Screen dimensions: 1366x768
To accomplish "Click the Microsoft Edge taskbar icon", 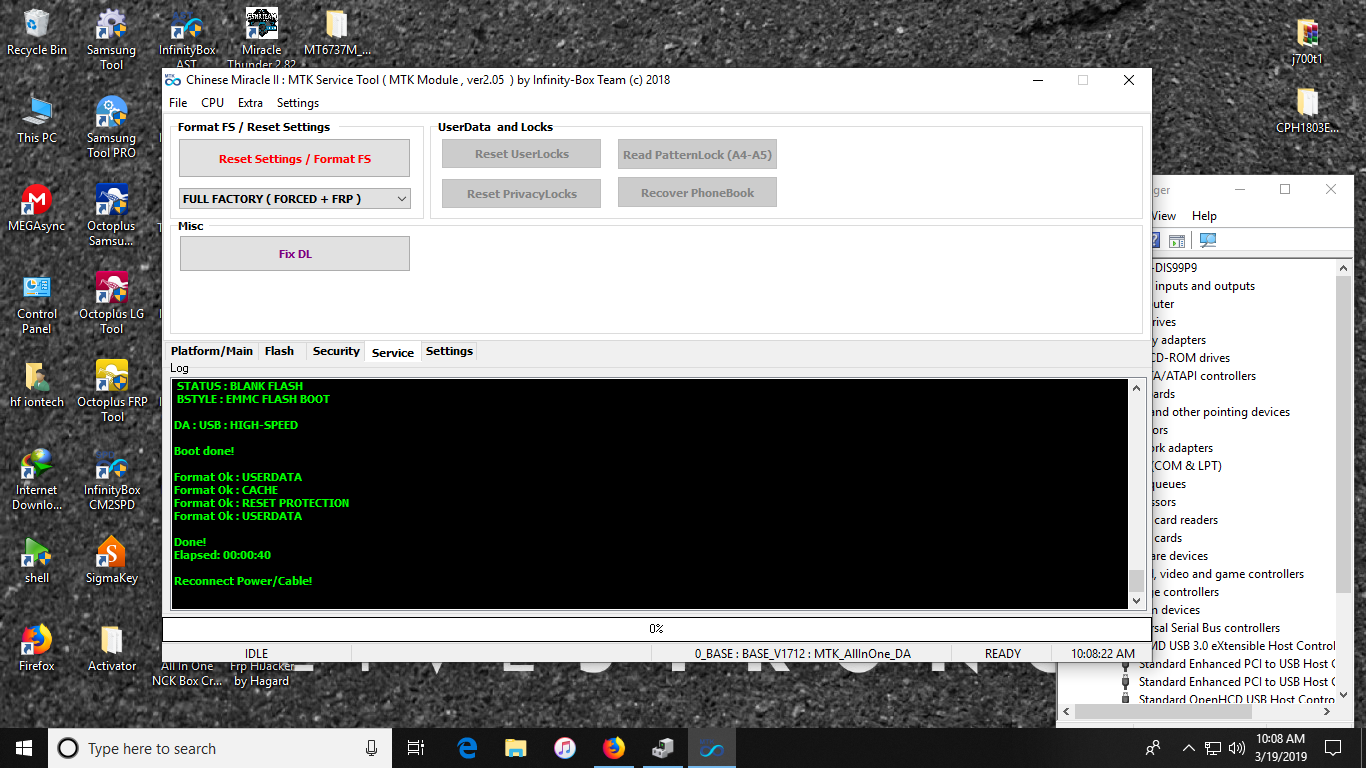I will click(x=467, y=748).
